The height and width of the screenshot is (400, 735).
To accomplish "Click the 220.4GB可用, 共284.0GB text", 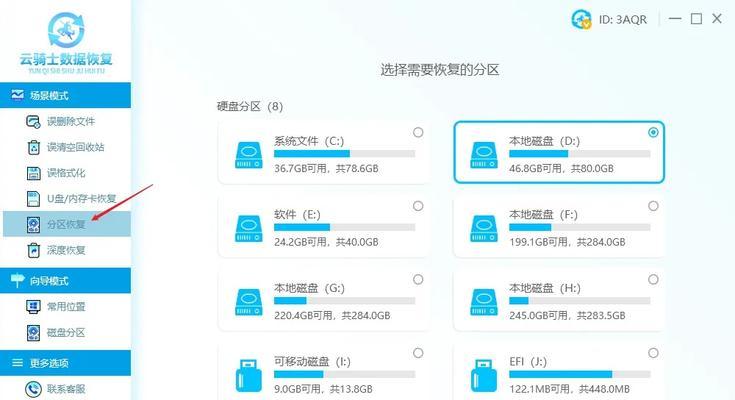I will (332, 316).
